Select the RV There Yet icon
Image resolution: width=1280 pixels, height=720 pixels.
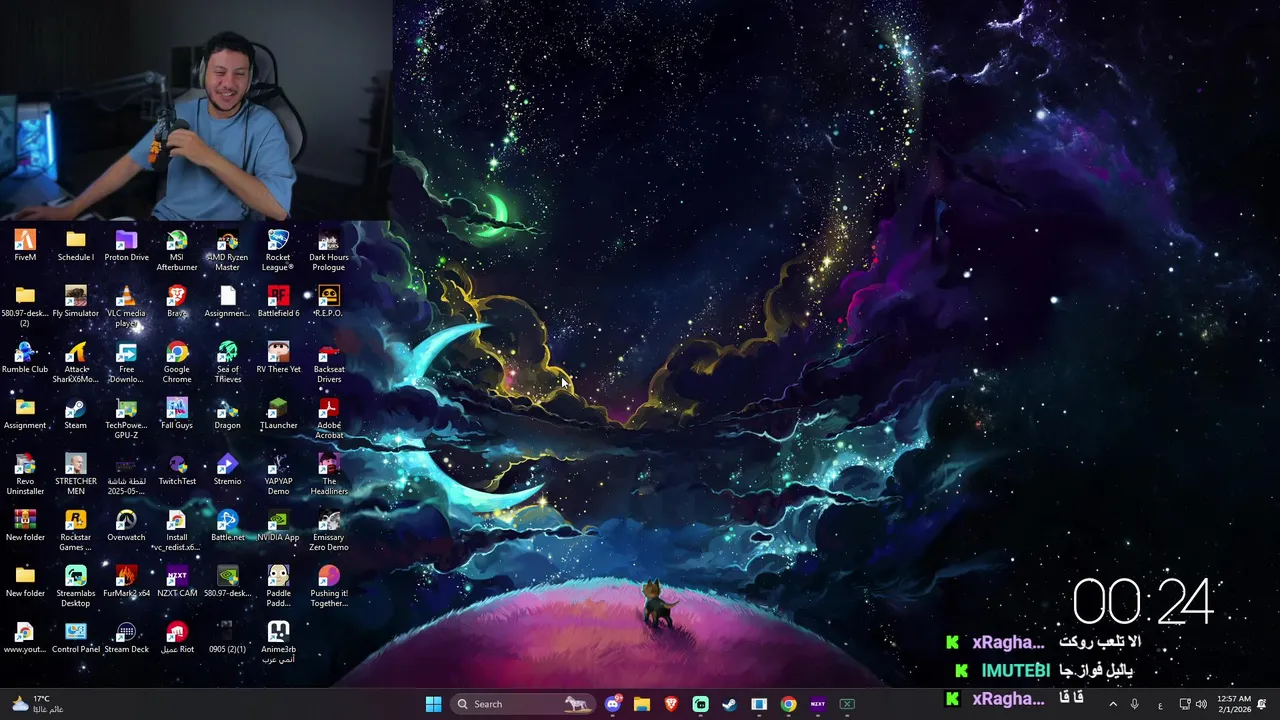[278, 358]
